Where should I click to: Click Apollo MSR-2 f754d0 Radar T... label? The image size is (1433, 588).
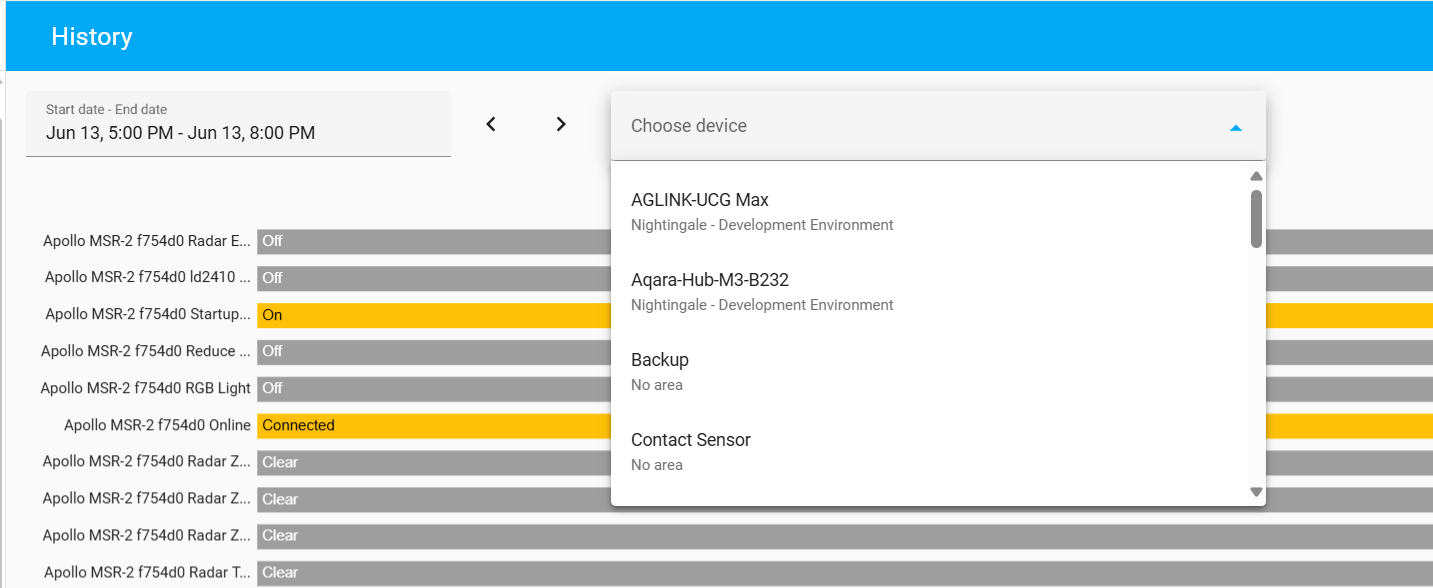coord(147,572)
